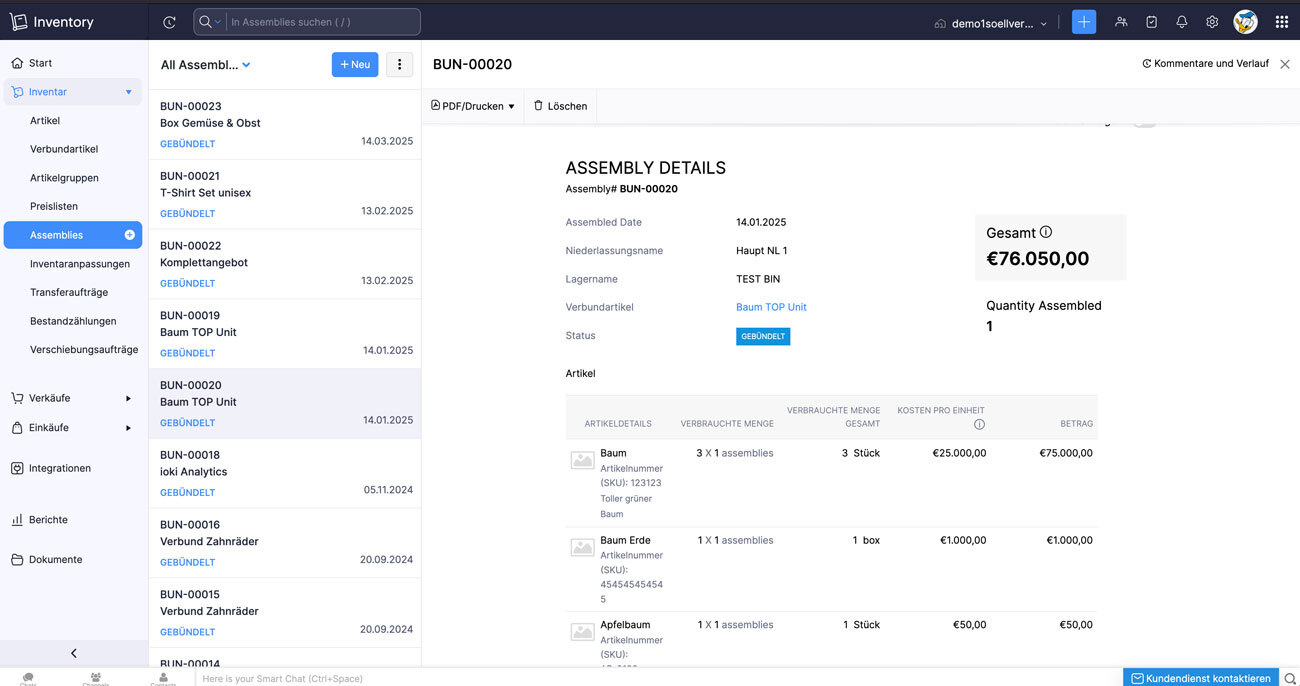Viewport: 1300px width, 686px height.
Task: Click the Apfelbaum item image placeholder
Action: [582, 632]
